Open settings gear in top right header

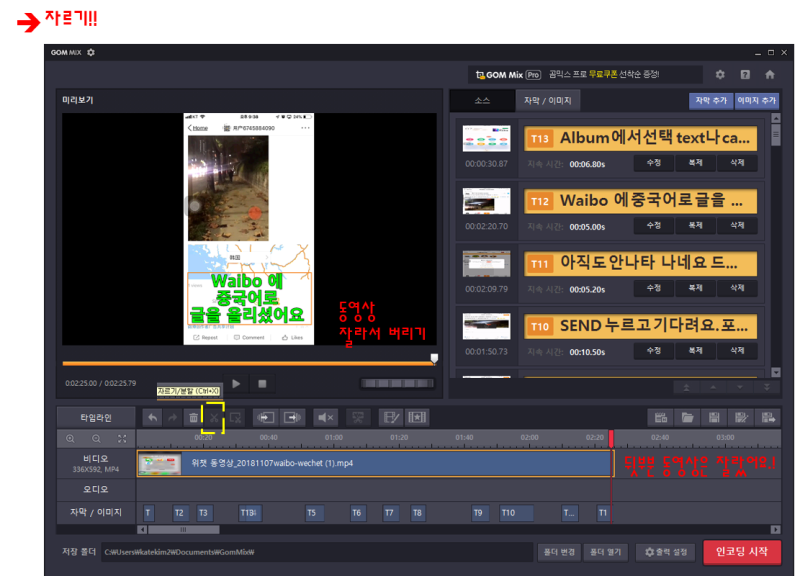click(720, 74)
